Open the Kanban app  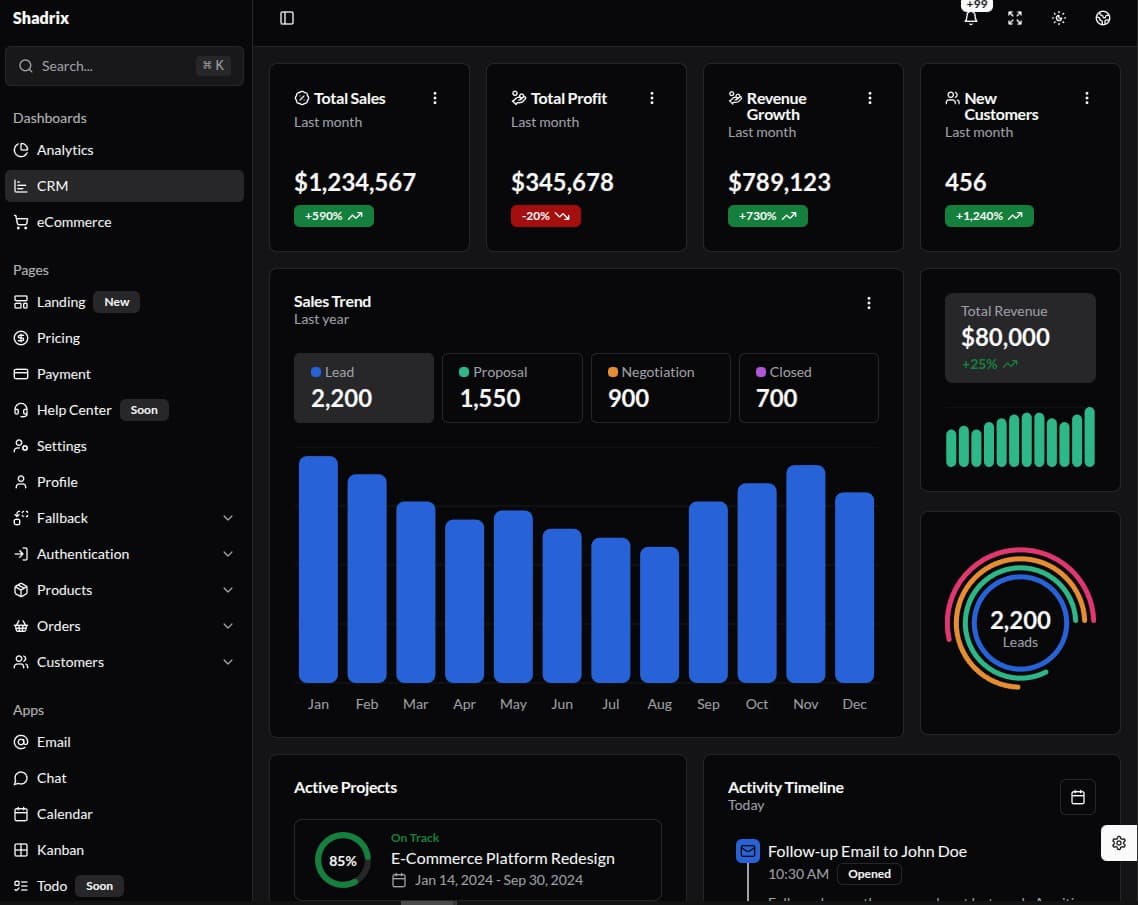tap(124, 850)
